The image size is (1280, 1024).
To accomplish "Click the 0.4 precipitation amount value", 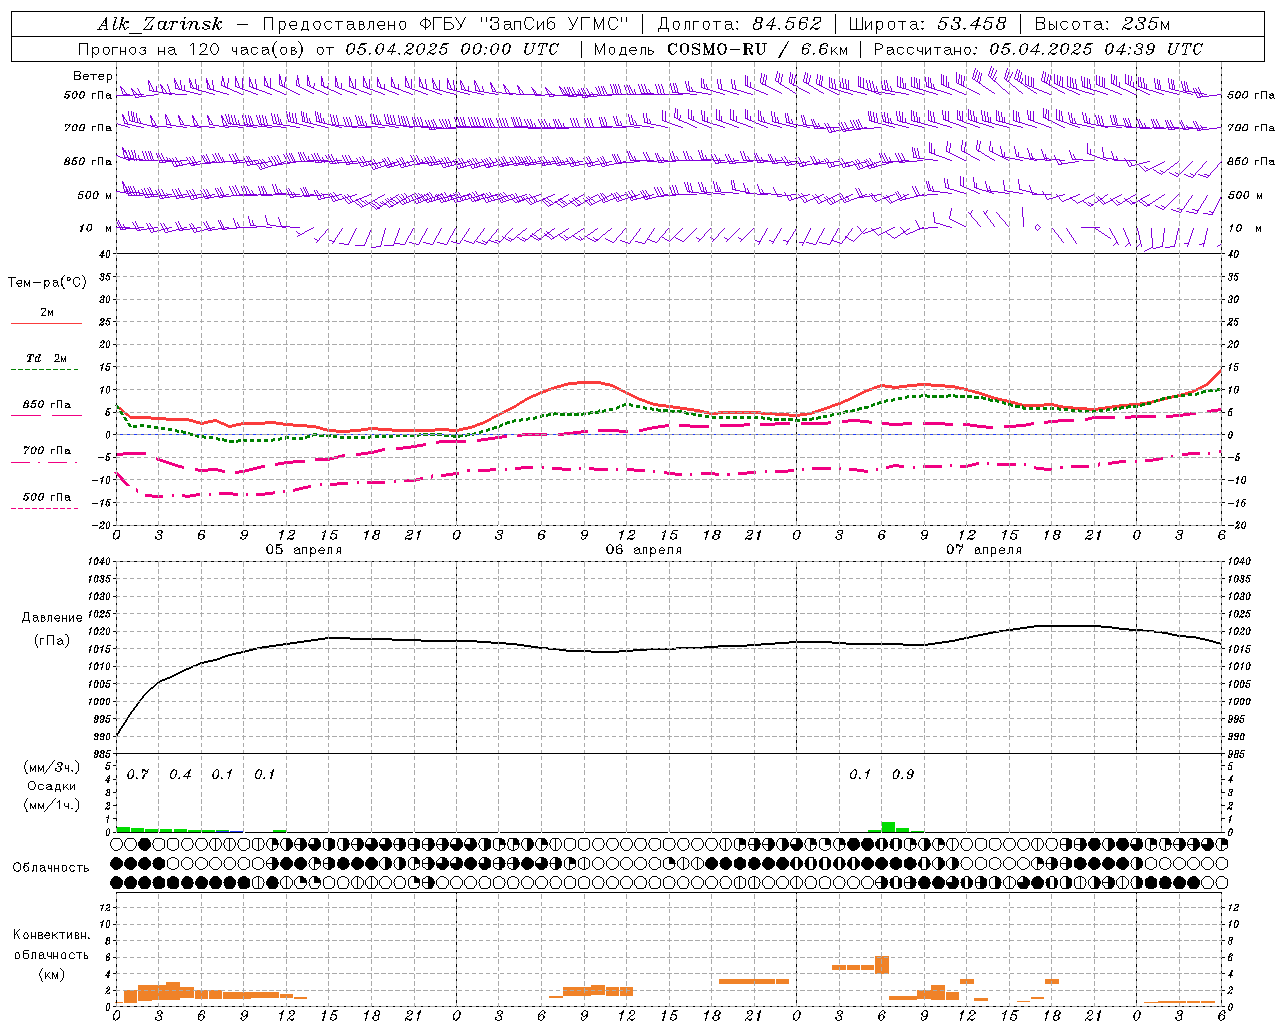I will (x=180, y=775).
